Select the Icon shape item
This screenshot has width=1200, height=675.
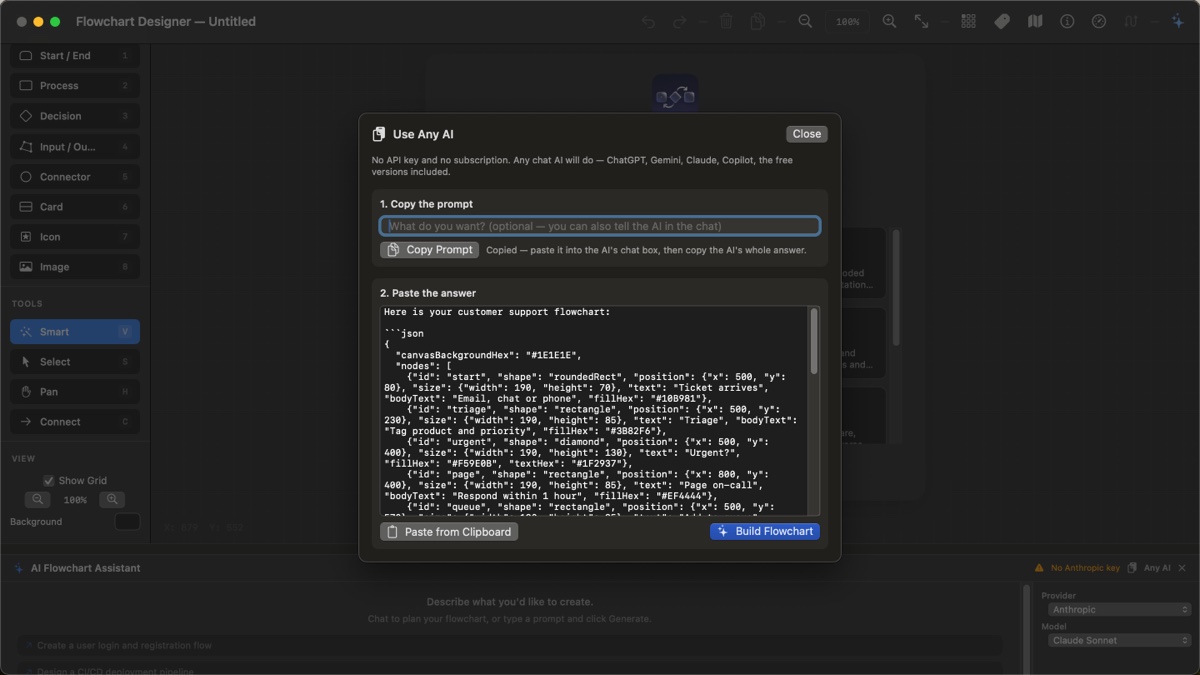coord(75,237)
